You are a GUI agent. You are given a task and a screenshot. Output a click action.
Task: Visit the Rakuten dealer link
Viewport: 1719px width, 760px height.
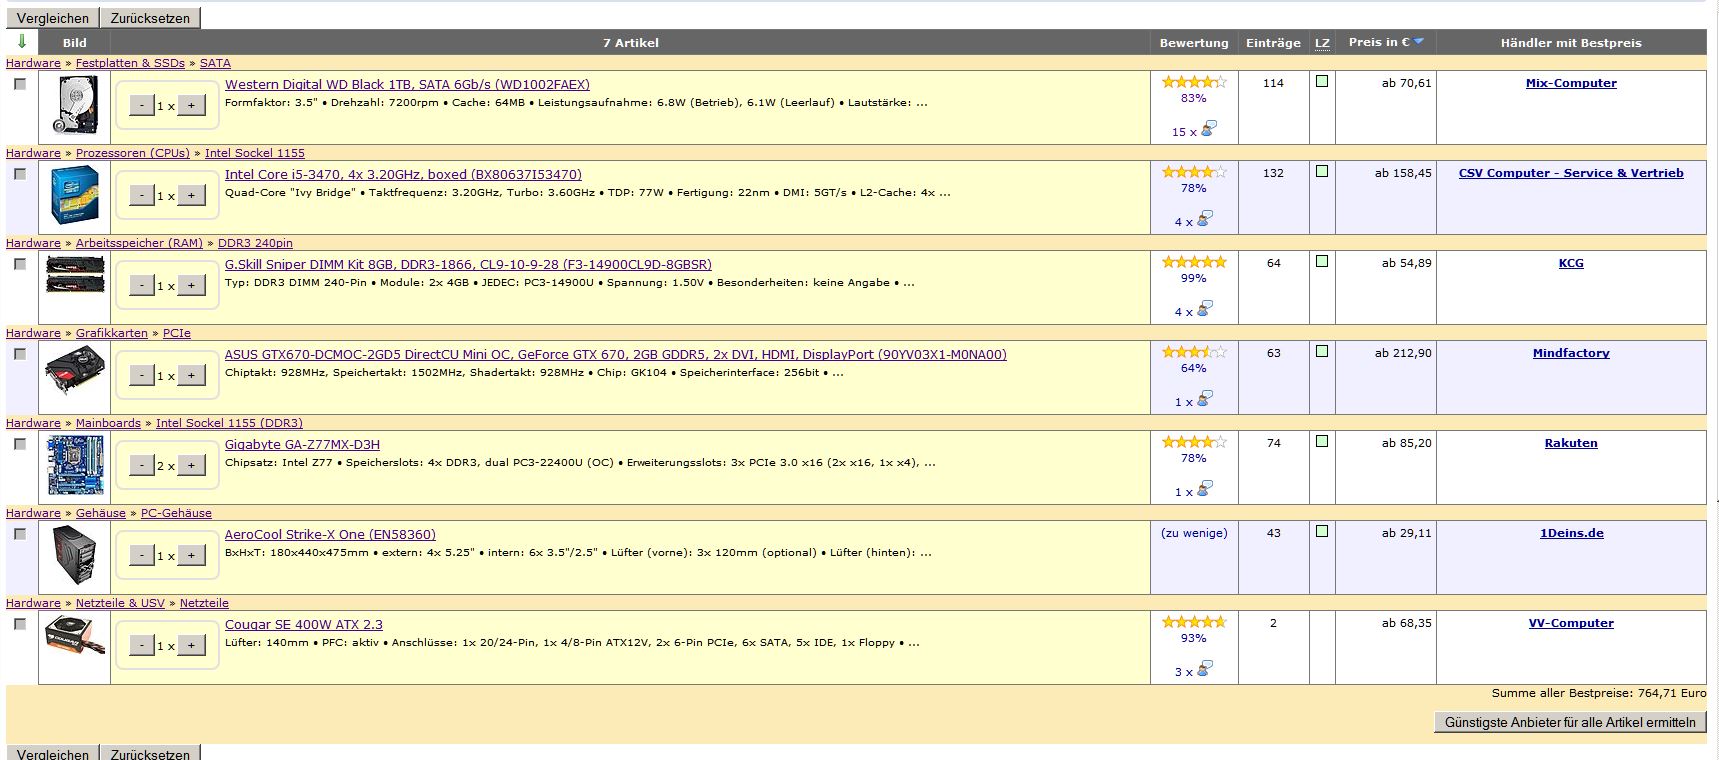pos(1571,443)
